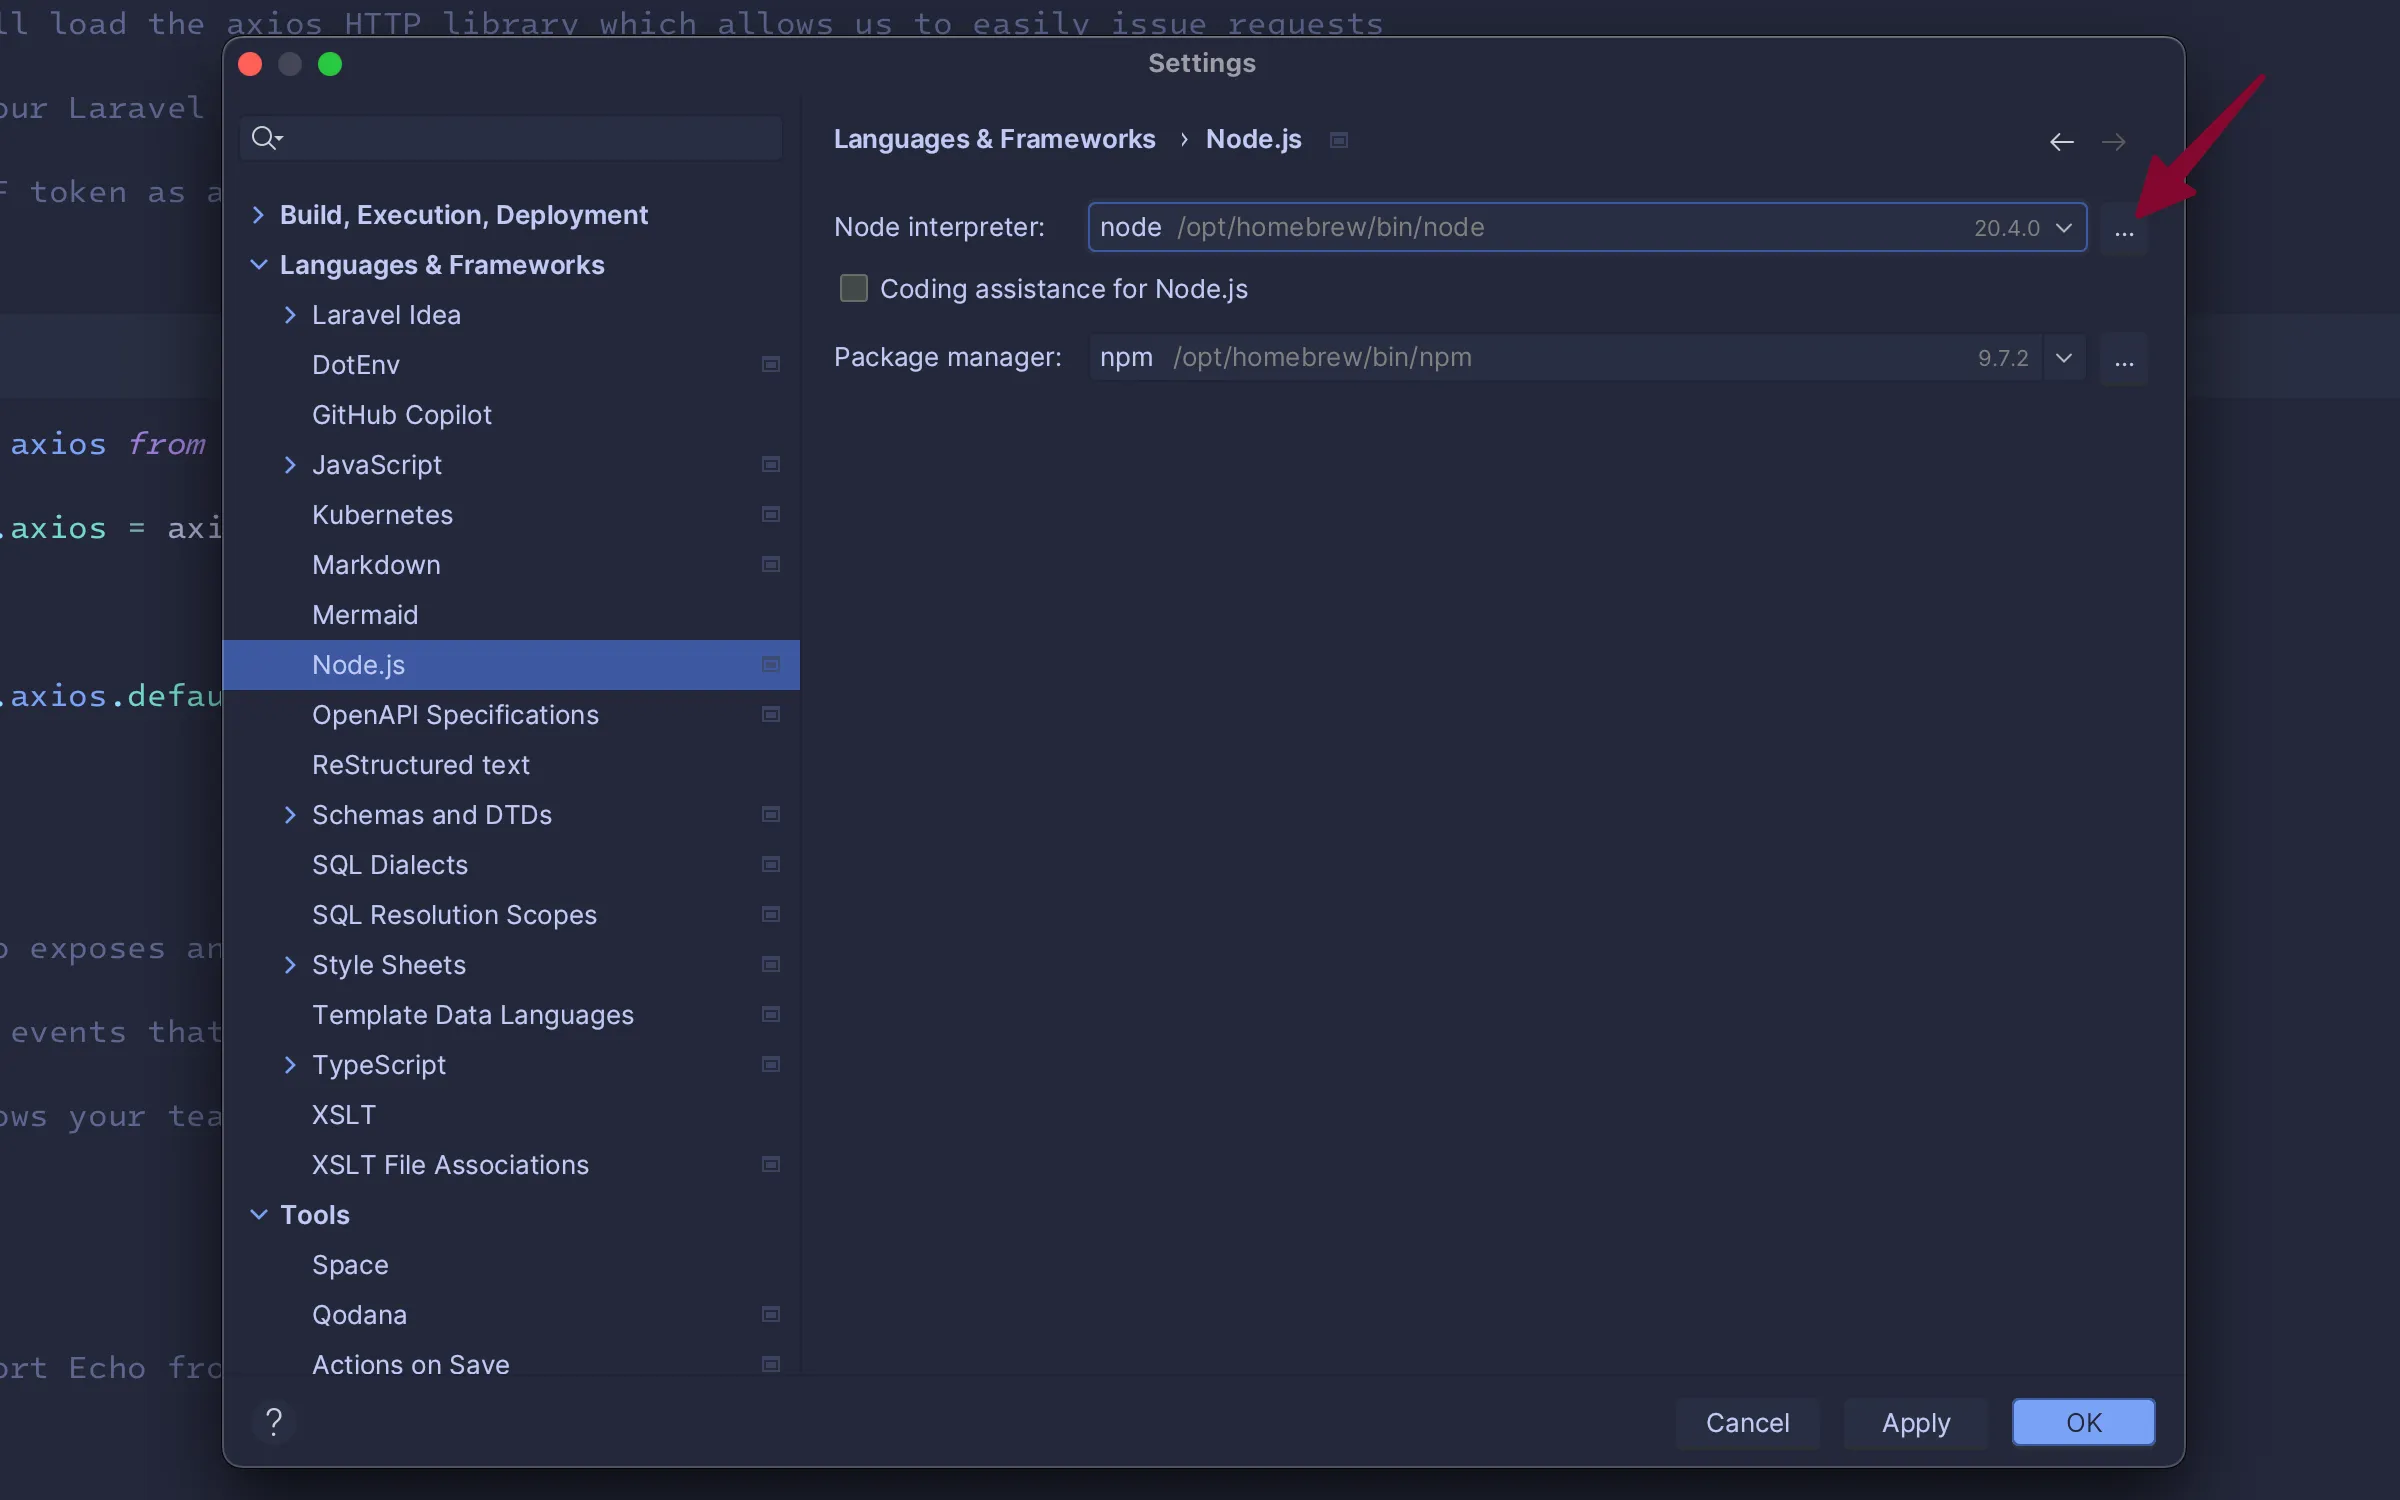The width and height of the screenshot is (2400, 1500).
Task: Expand the TypeScript tree node arrow
Action: coord(290,1065)
